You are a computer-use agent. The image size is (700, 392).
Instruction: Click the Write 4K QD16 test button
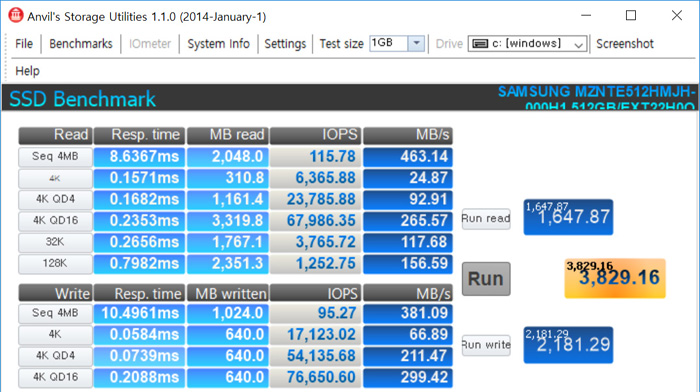point(55,377)
